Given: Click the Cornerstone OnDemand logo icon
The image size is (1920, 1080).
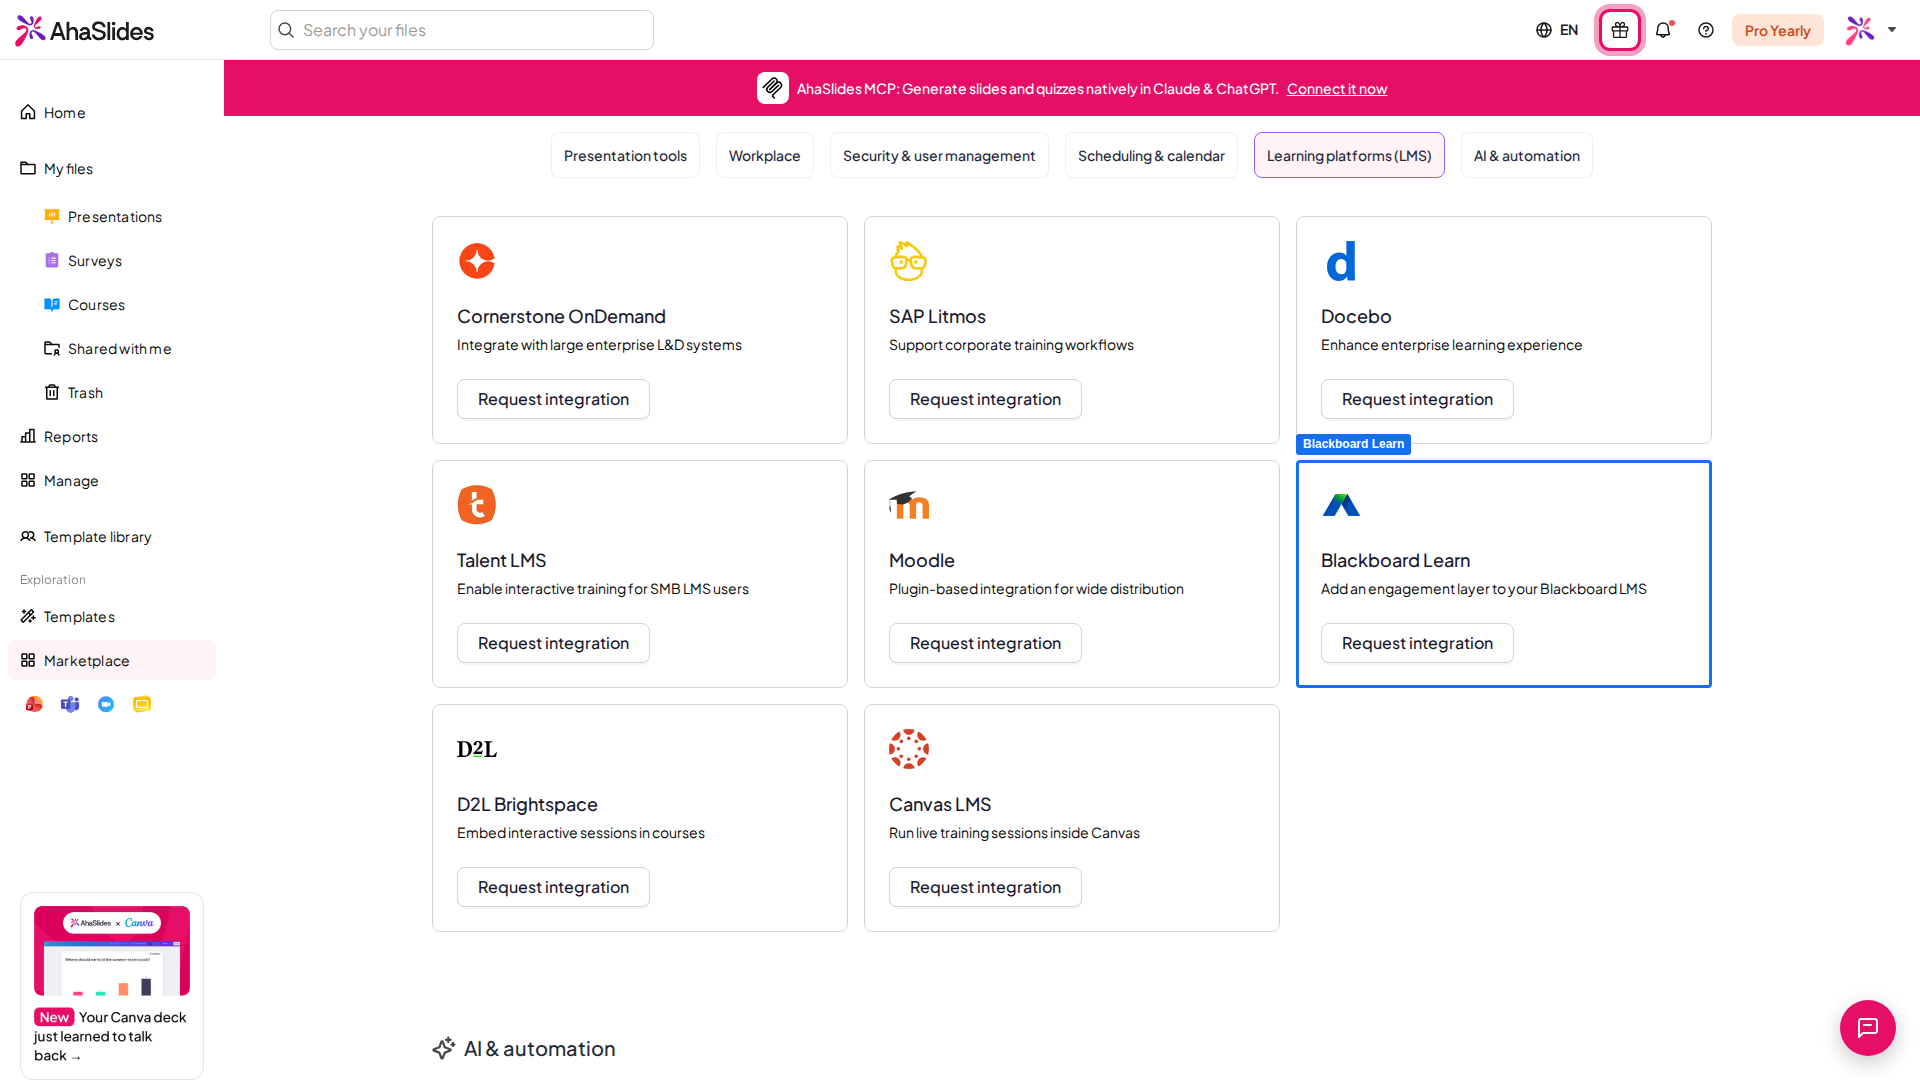Looking at the screenshot, I should click(x=477, y=261).
